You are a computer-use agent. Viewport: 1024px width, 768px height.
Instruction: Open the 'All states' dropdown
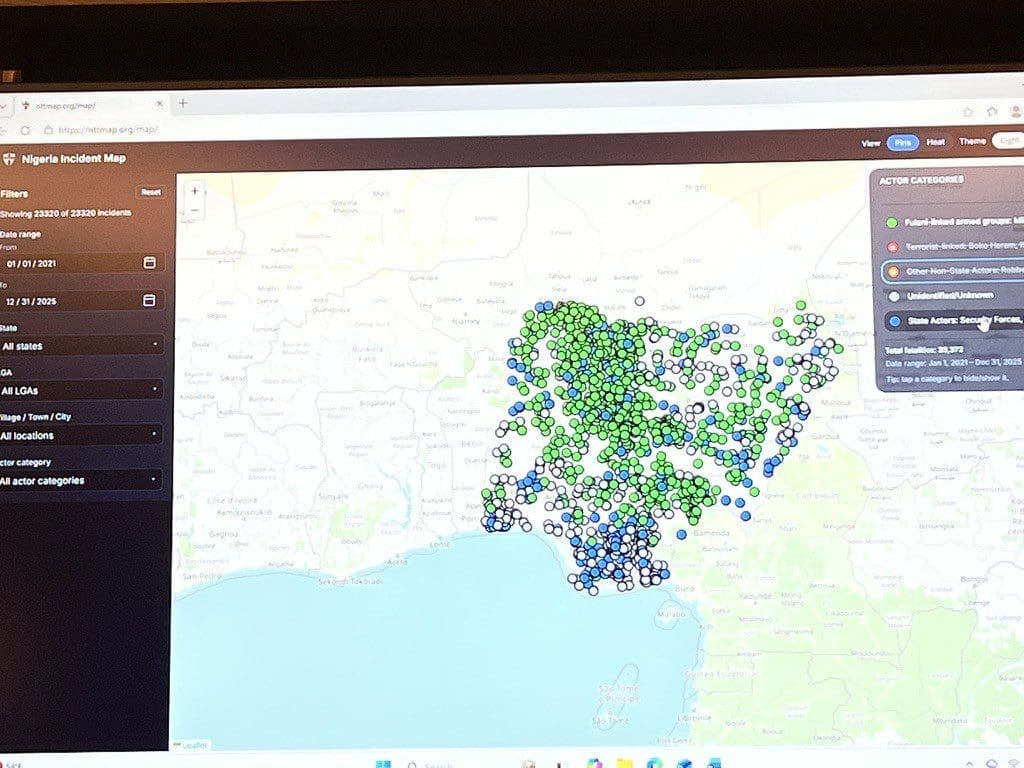(x=80, y=344)
